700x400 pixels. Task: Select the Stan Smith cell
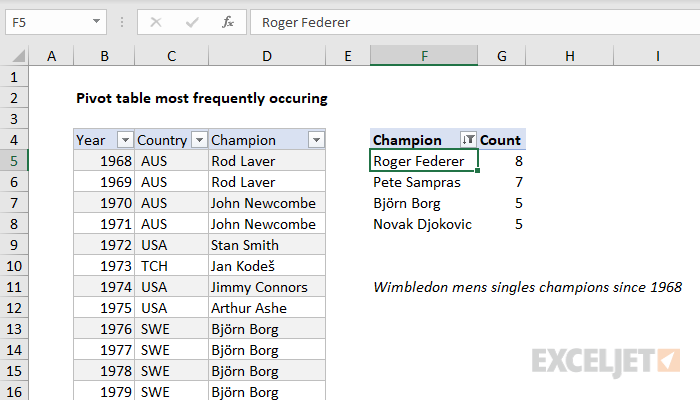tap(267, 245)
